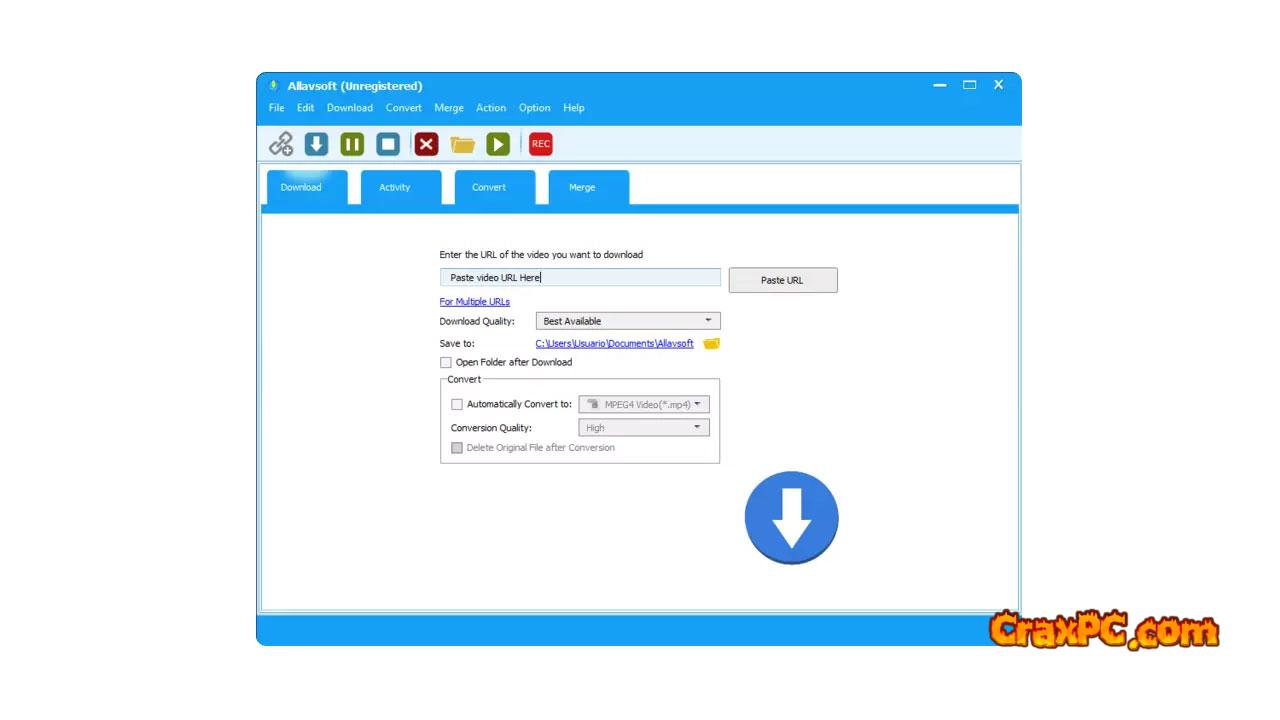Image resolution: width=1280 pixels, height=720 pixels.
Task: Browse save location with the small folder icon
Action: pyautogui.click(x=711, y=343)
